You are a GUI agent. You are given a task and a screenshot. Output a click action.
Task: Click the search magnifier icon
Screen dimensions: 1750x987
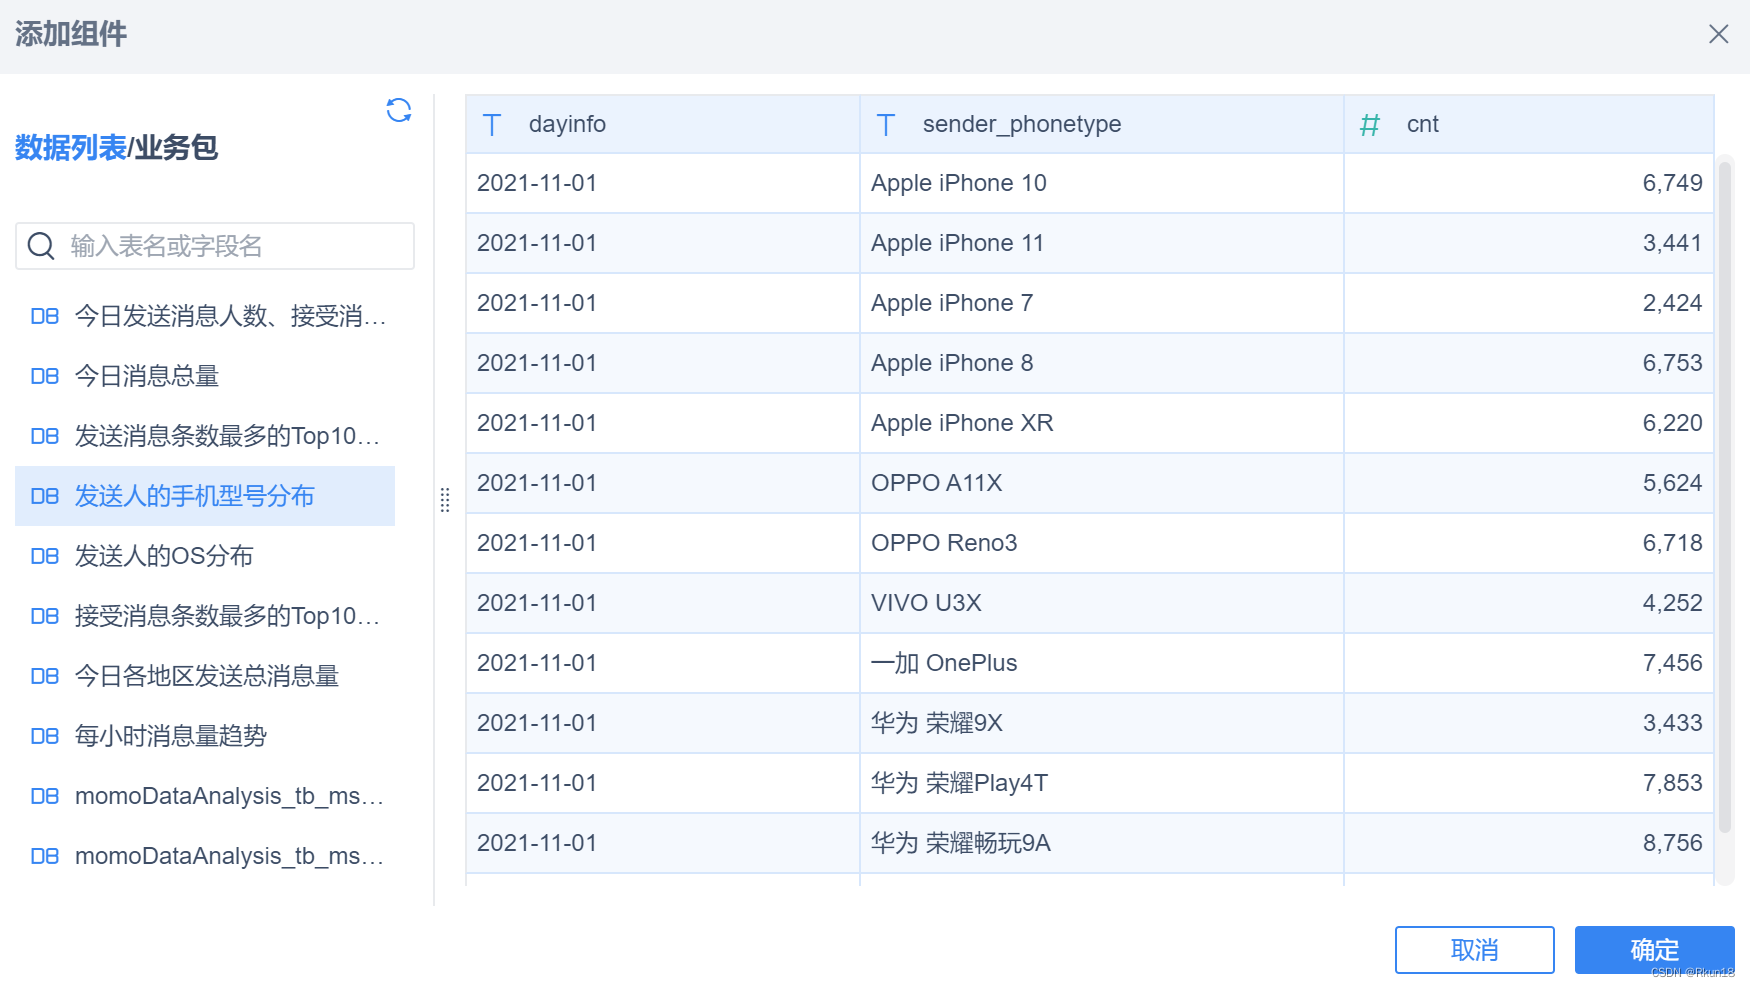[x=41, y=246]
